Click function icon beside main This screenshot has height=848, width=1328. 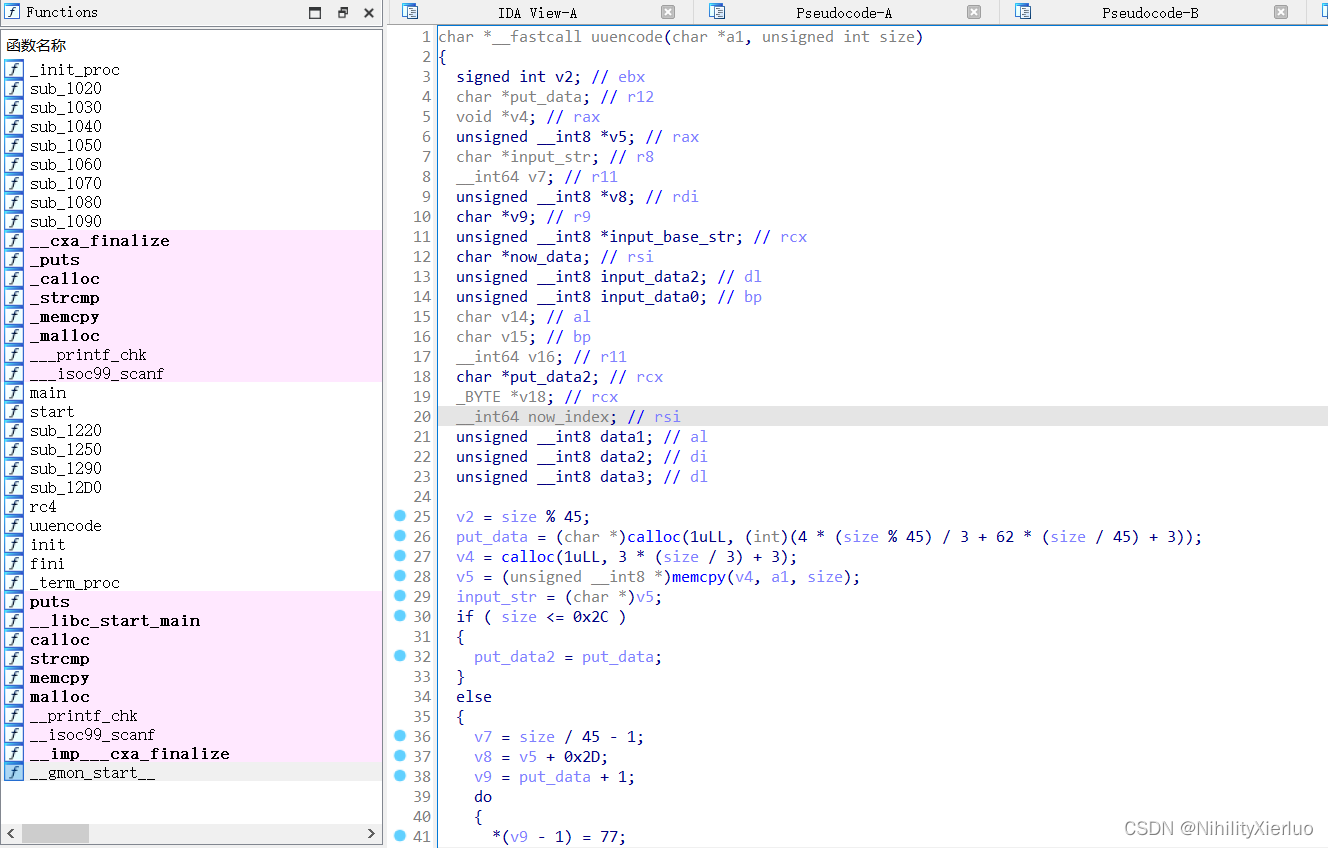pyautogui.click(x=14, y=392)
